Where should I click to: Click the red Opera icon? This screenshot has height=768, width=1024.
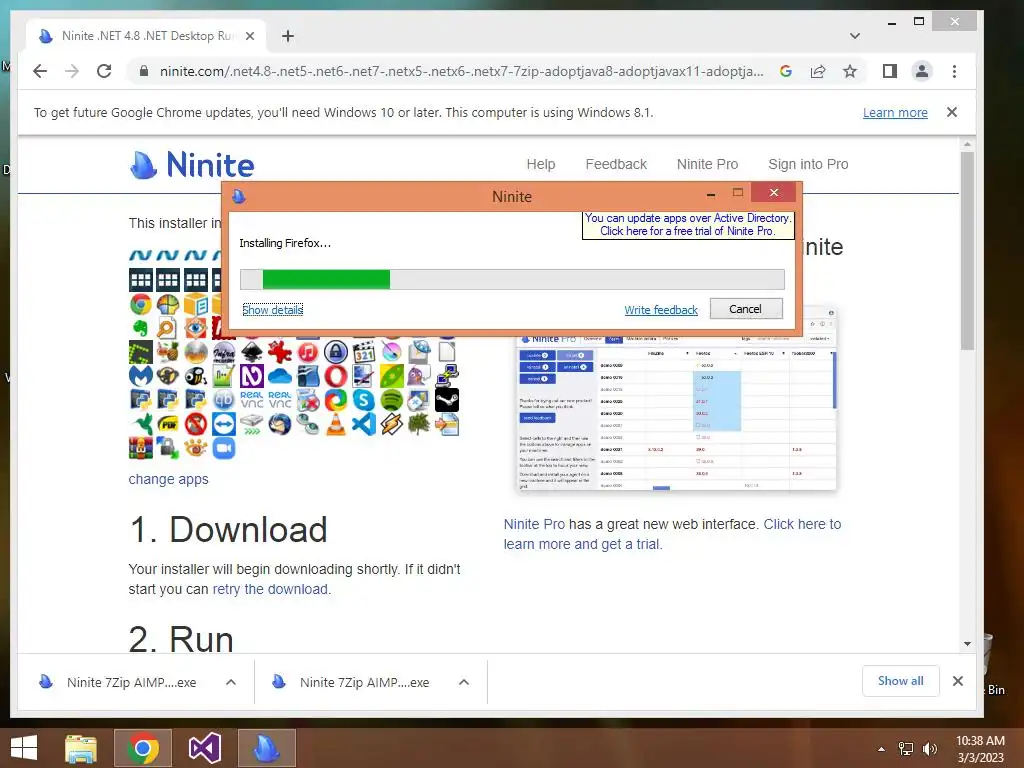[x=336, y=376]
